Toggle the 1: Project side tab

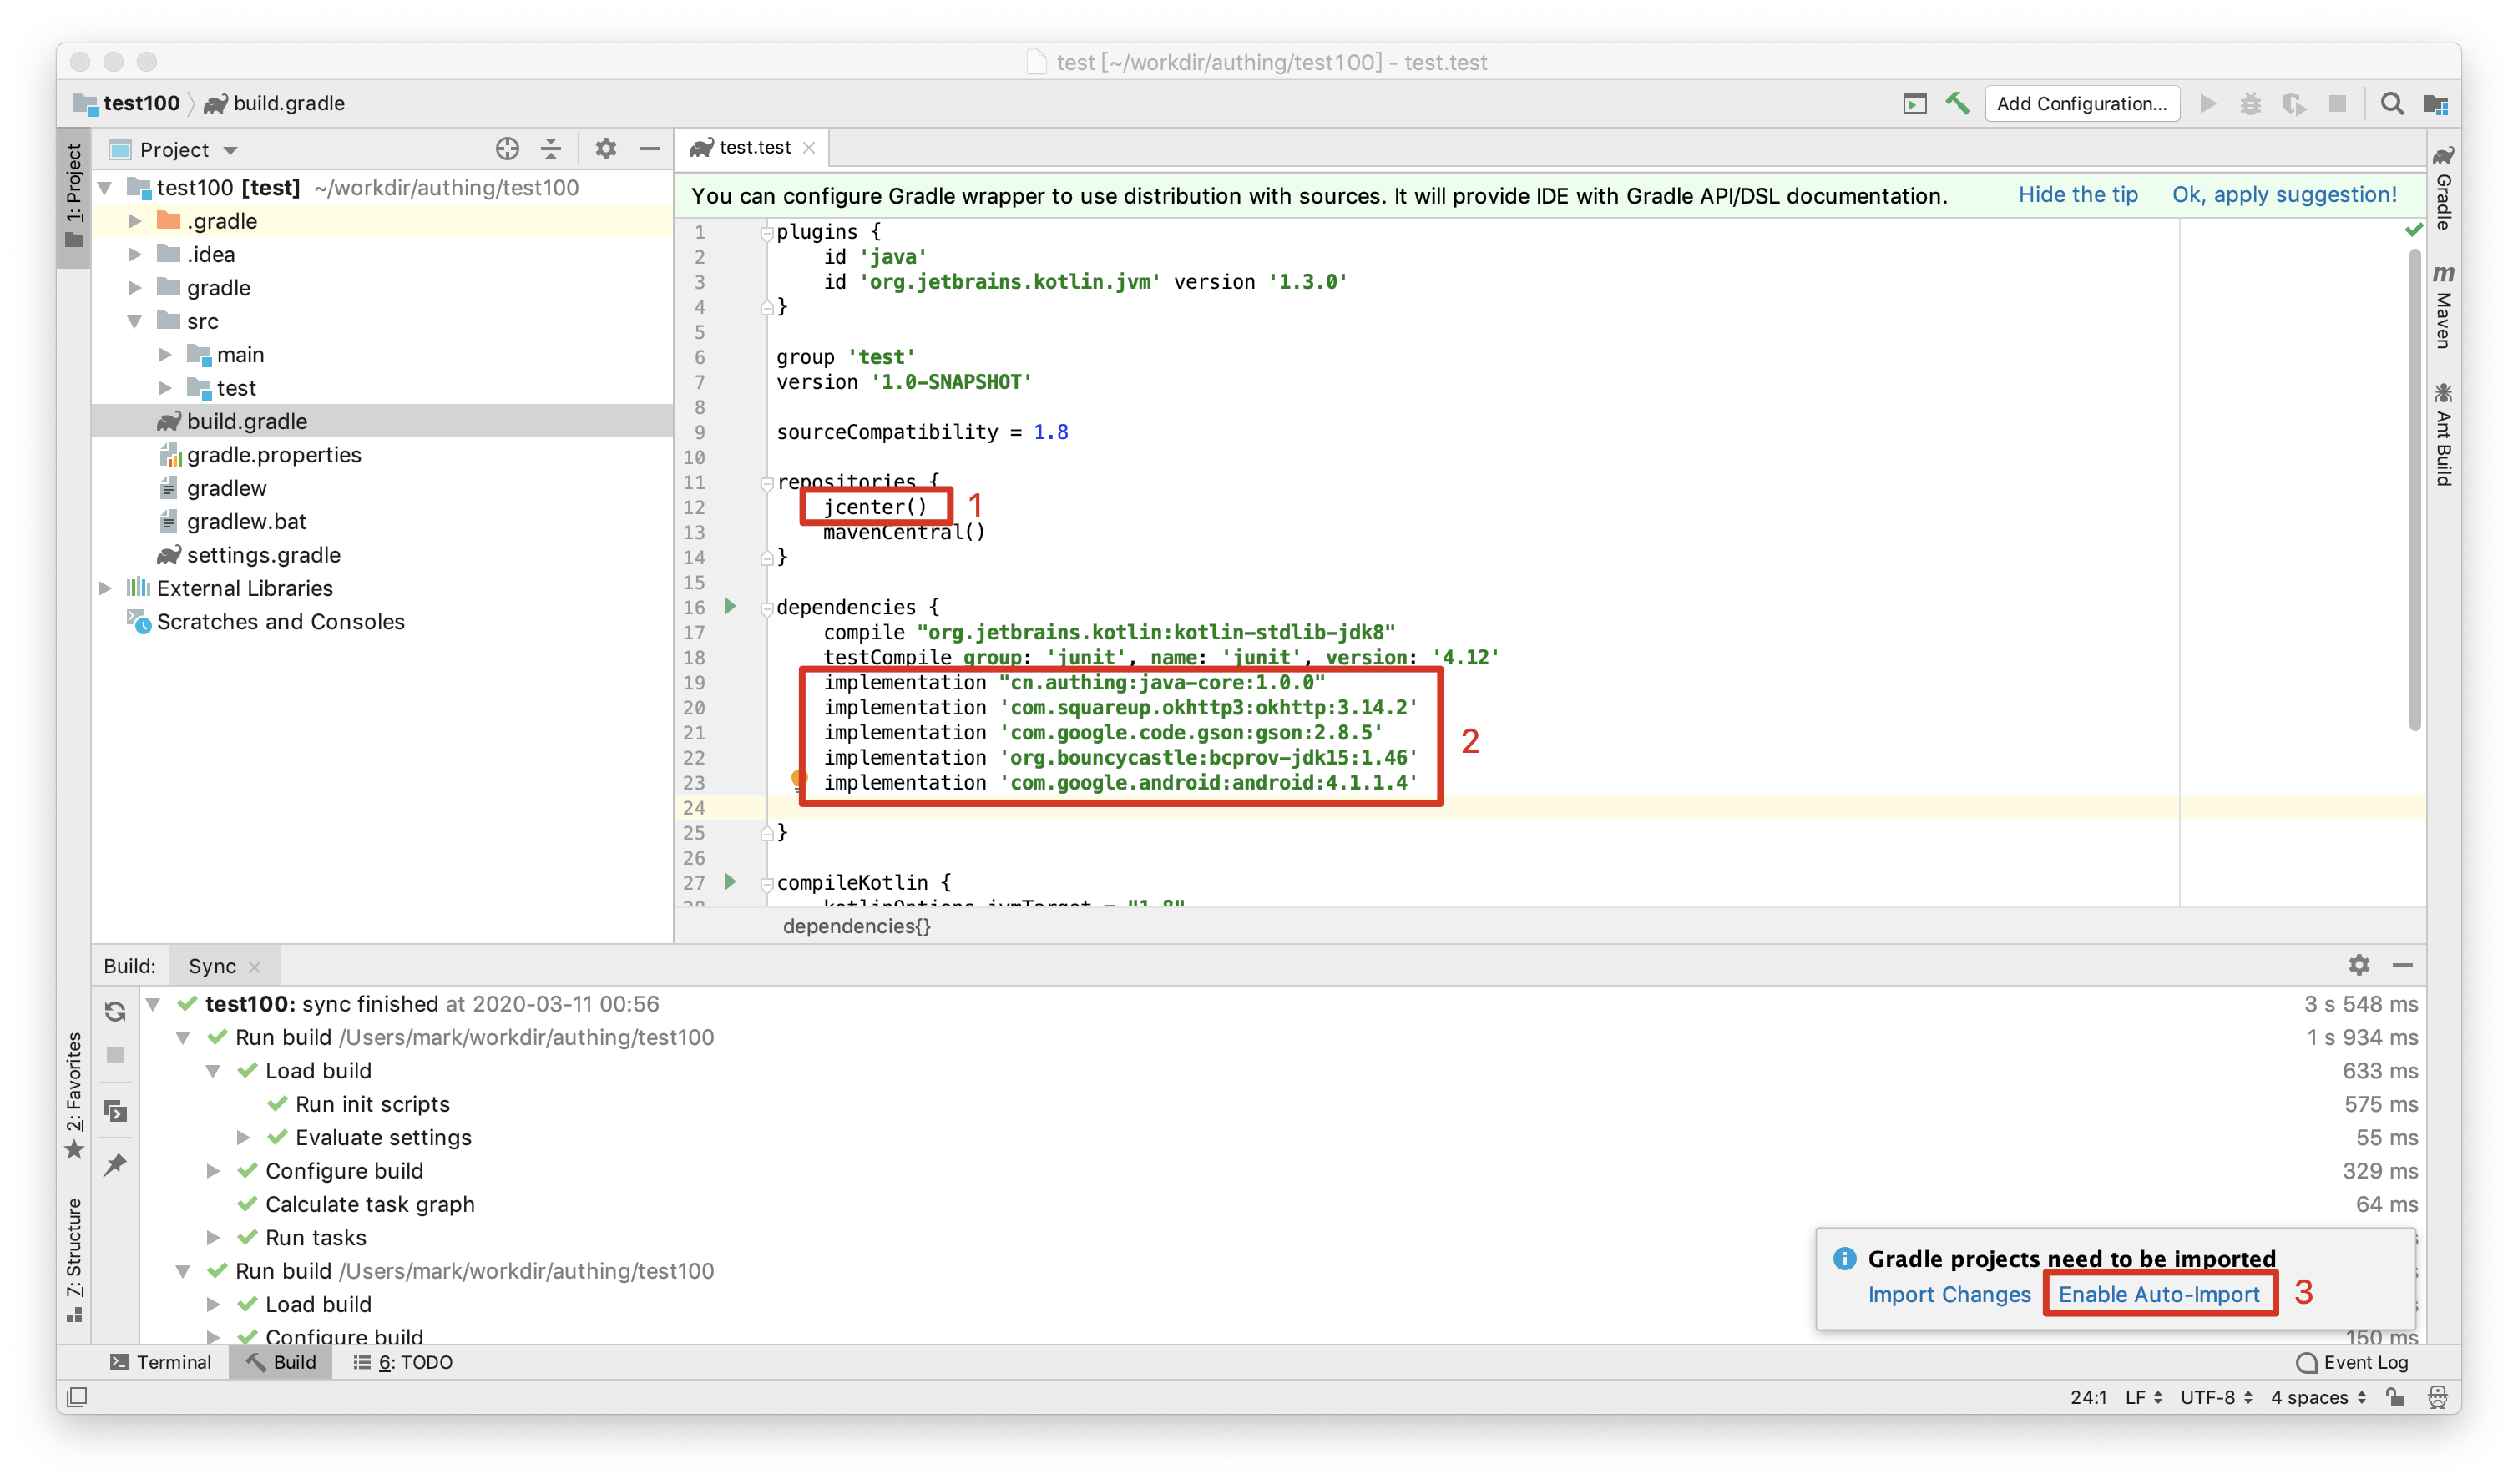click(74, 196)
